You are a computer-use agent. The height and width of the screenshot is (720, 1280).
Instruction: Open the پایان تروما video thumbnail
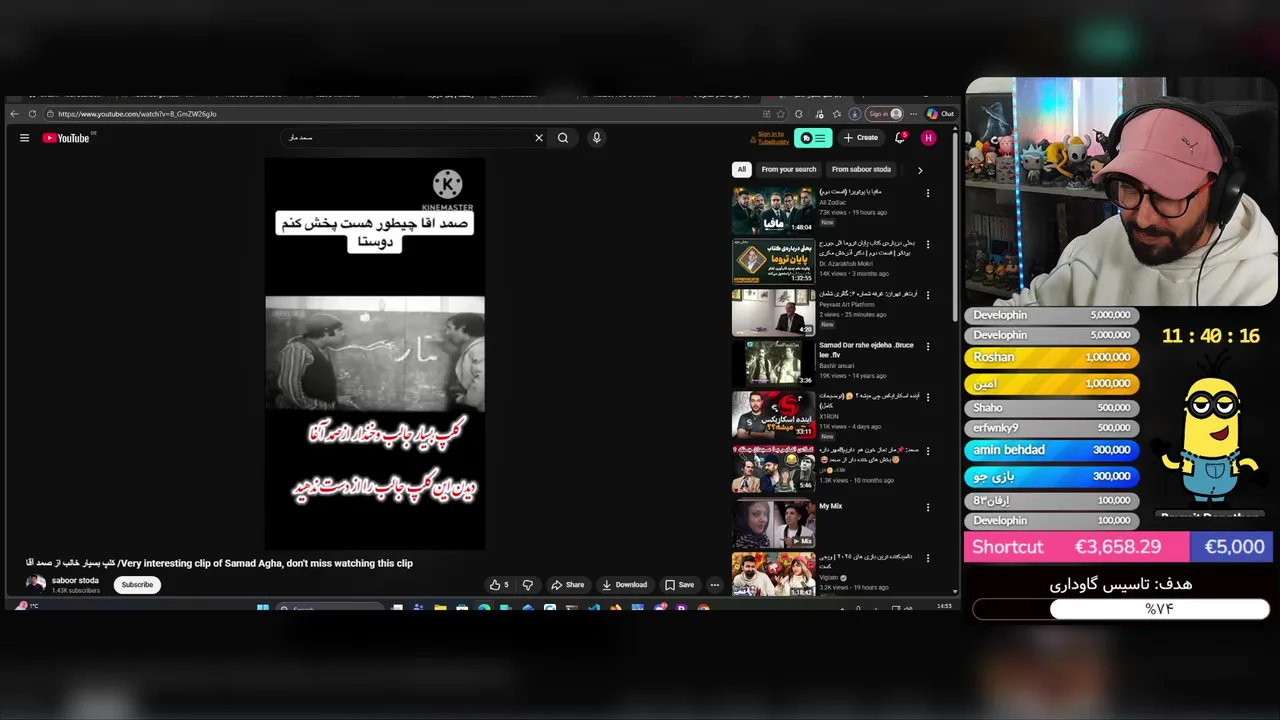point(773,261)
